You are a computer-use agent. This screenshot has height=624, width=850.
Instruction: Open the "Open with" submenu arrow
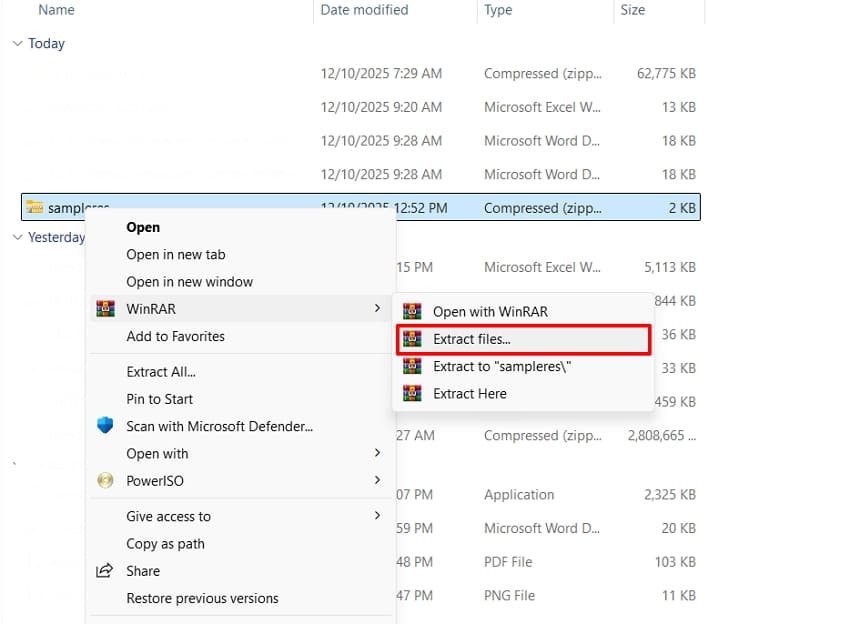coord(378,453)
